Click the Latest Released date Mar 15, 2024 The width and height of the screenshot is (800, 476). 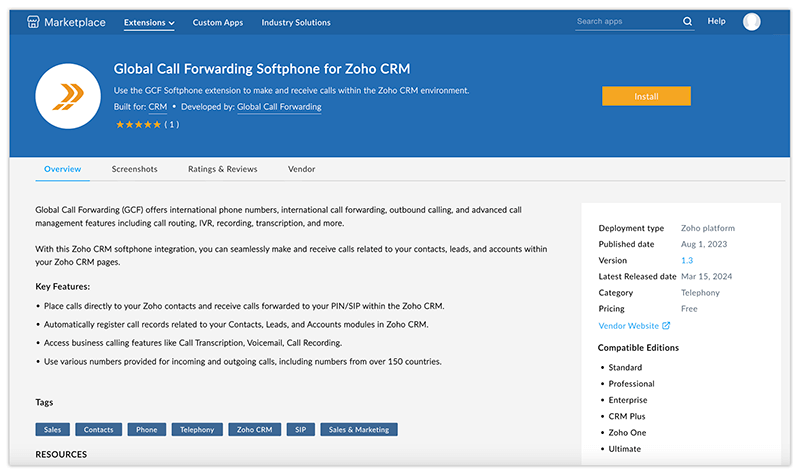[x=707, y=276]
